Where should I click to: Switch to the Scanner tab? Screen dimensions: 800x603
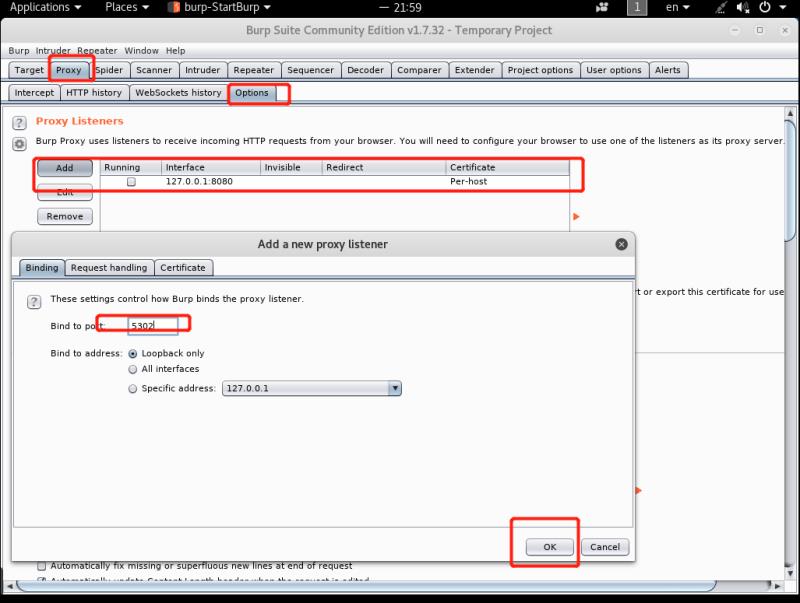coord(154,70)
